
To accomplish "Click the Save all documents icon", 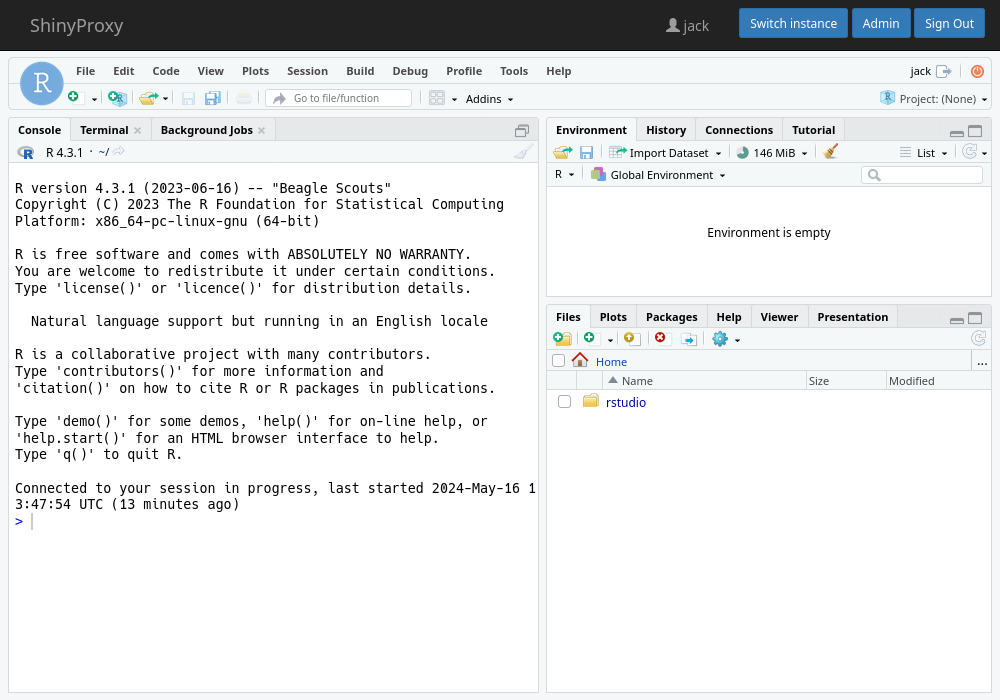I will point(212,98).
